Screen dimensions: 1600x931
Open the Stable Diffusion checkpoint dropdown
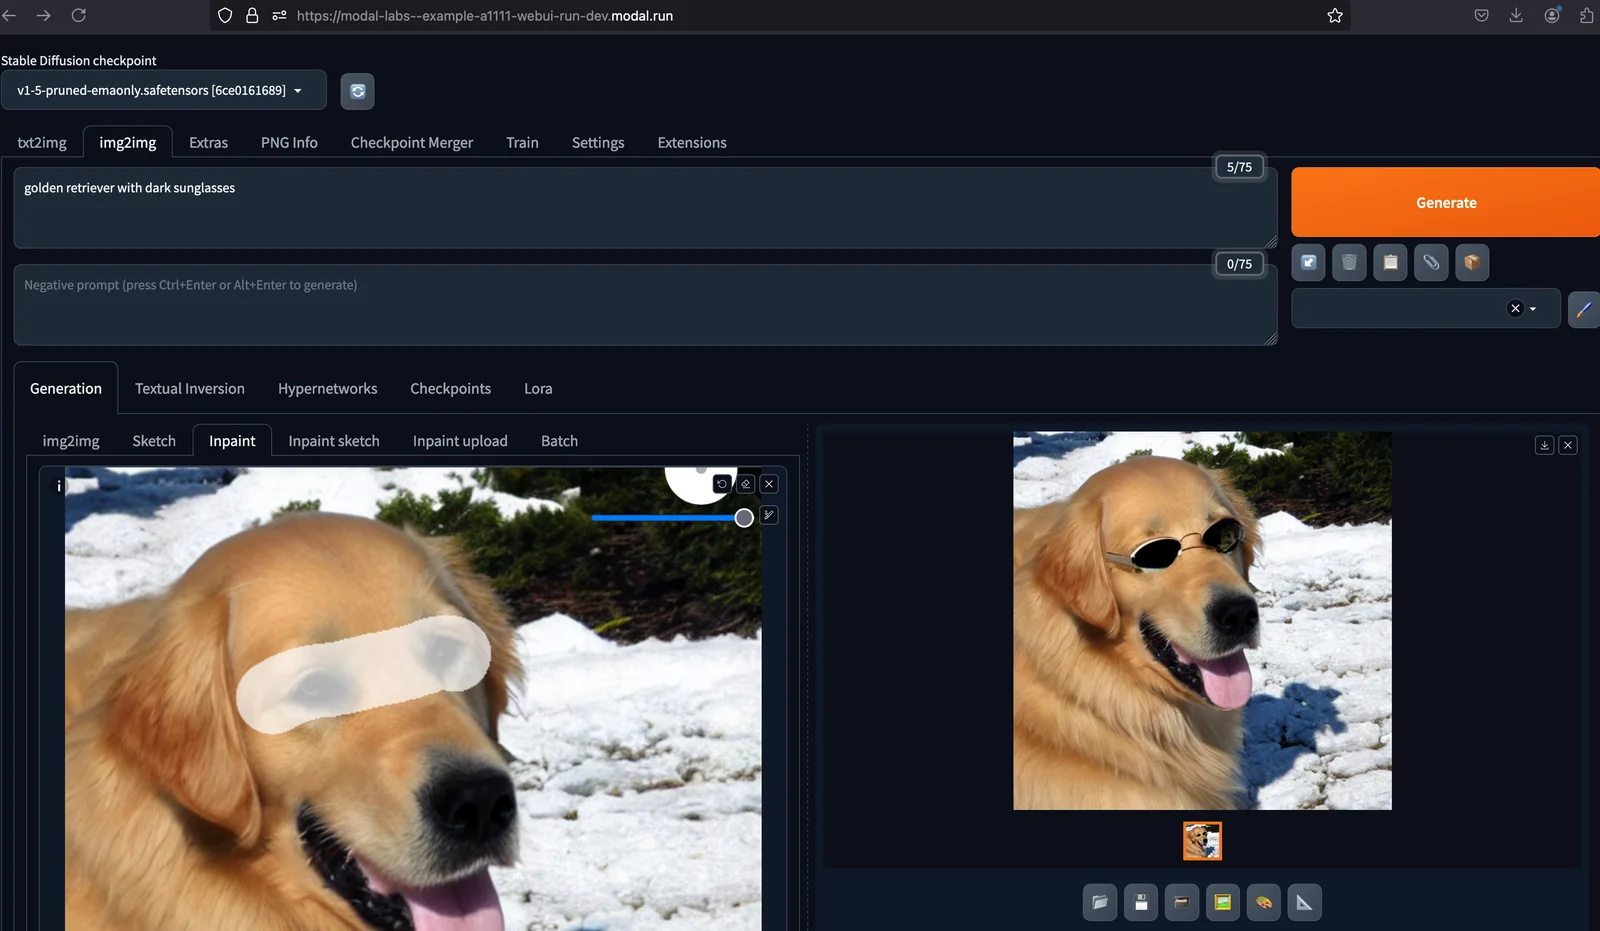163,91
